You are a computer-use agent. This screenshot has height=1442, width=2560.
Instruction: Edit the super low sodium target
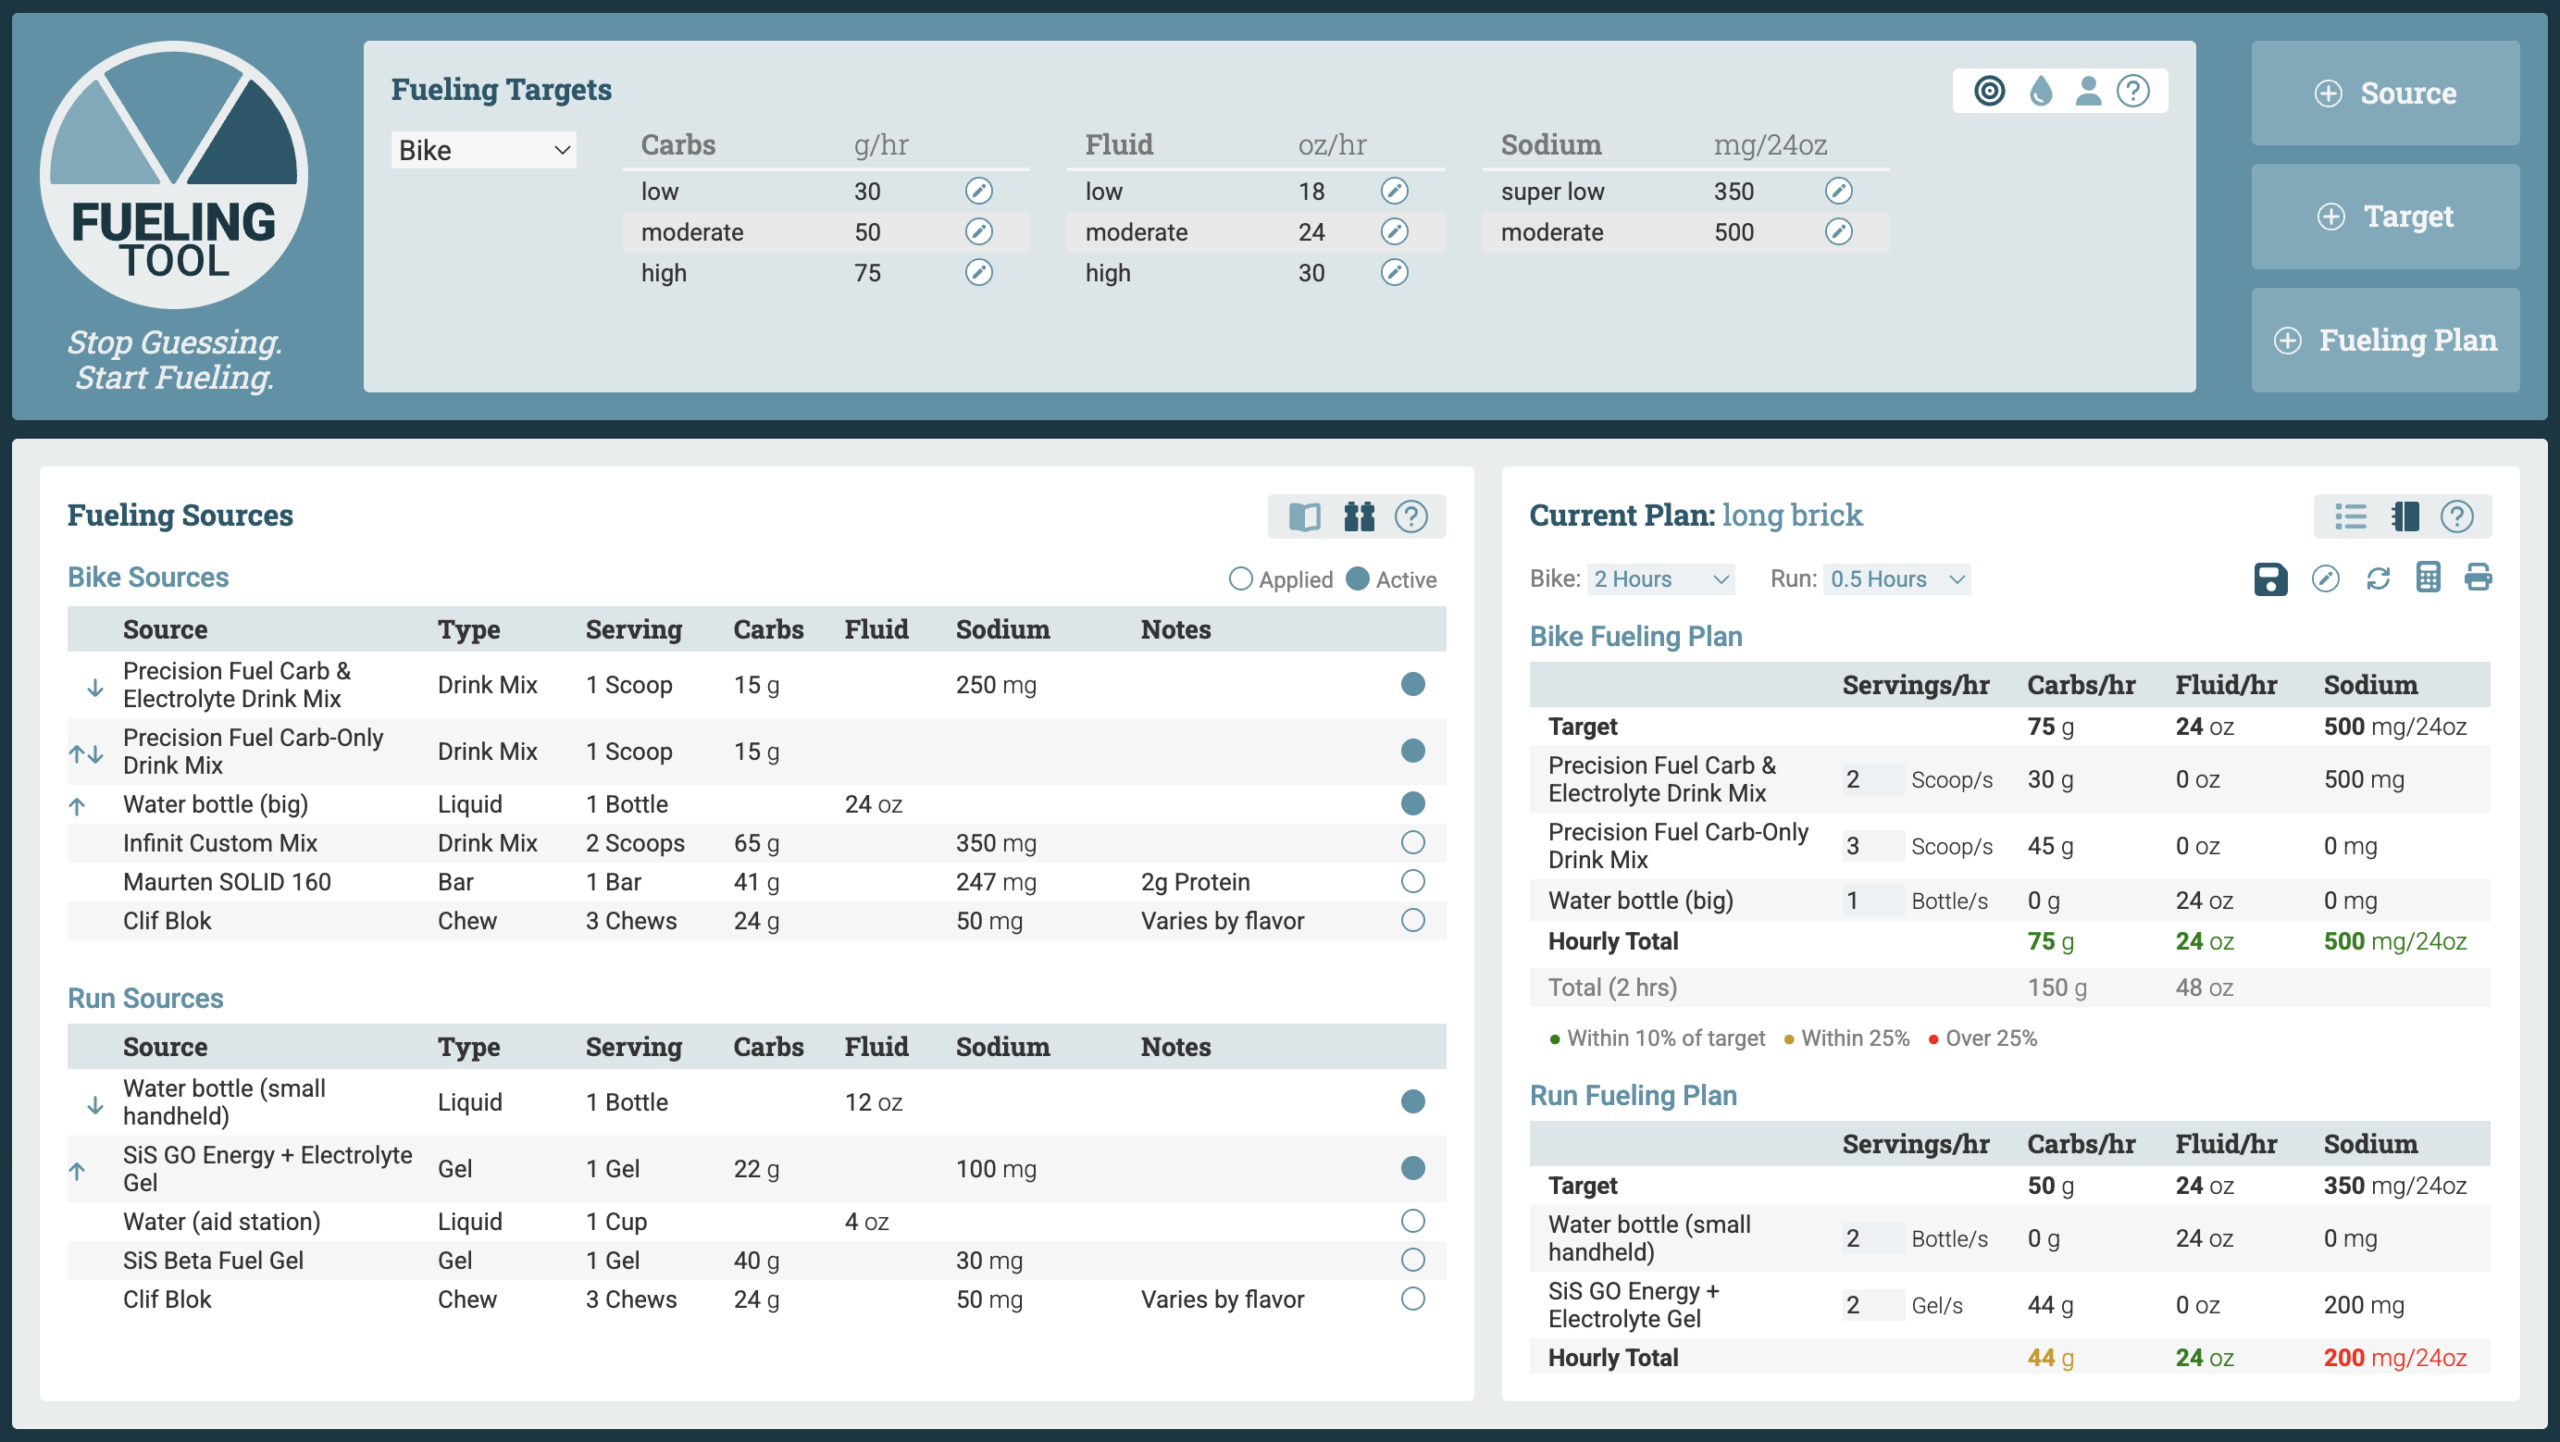(x=1838, y=191)
